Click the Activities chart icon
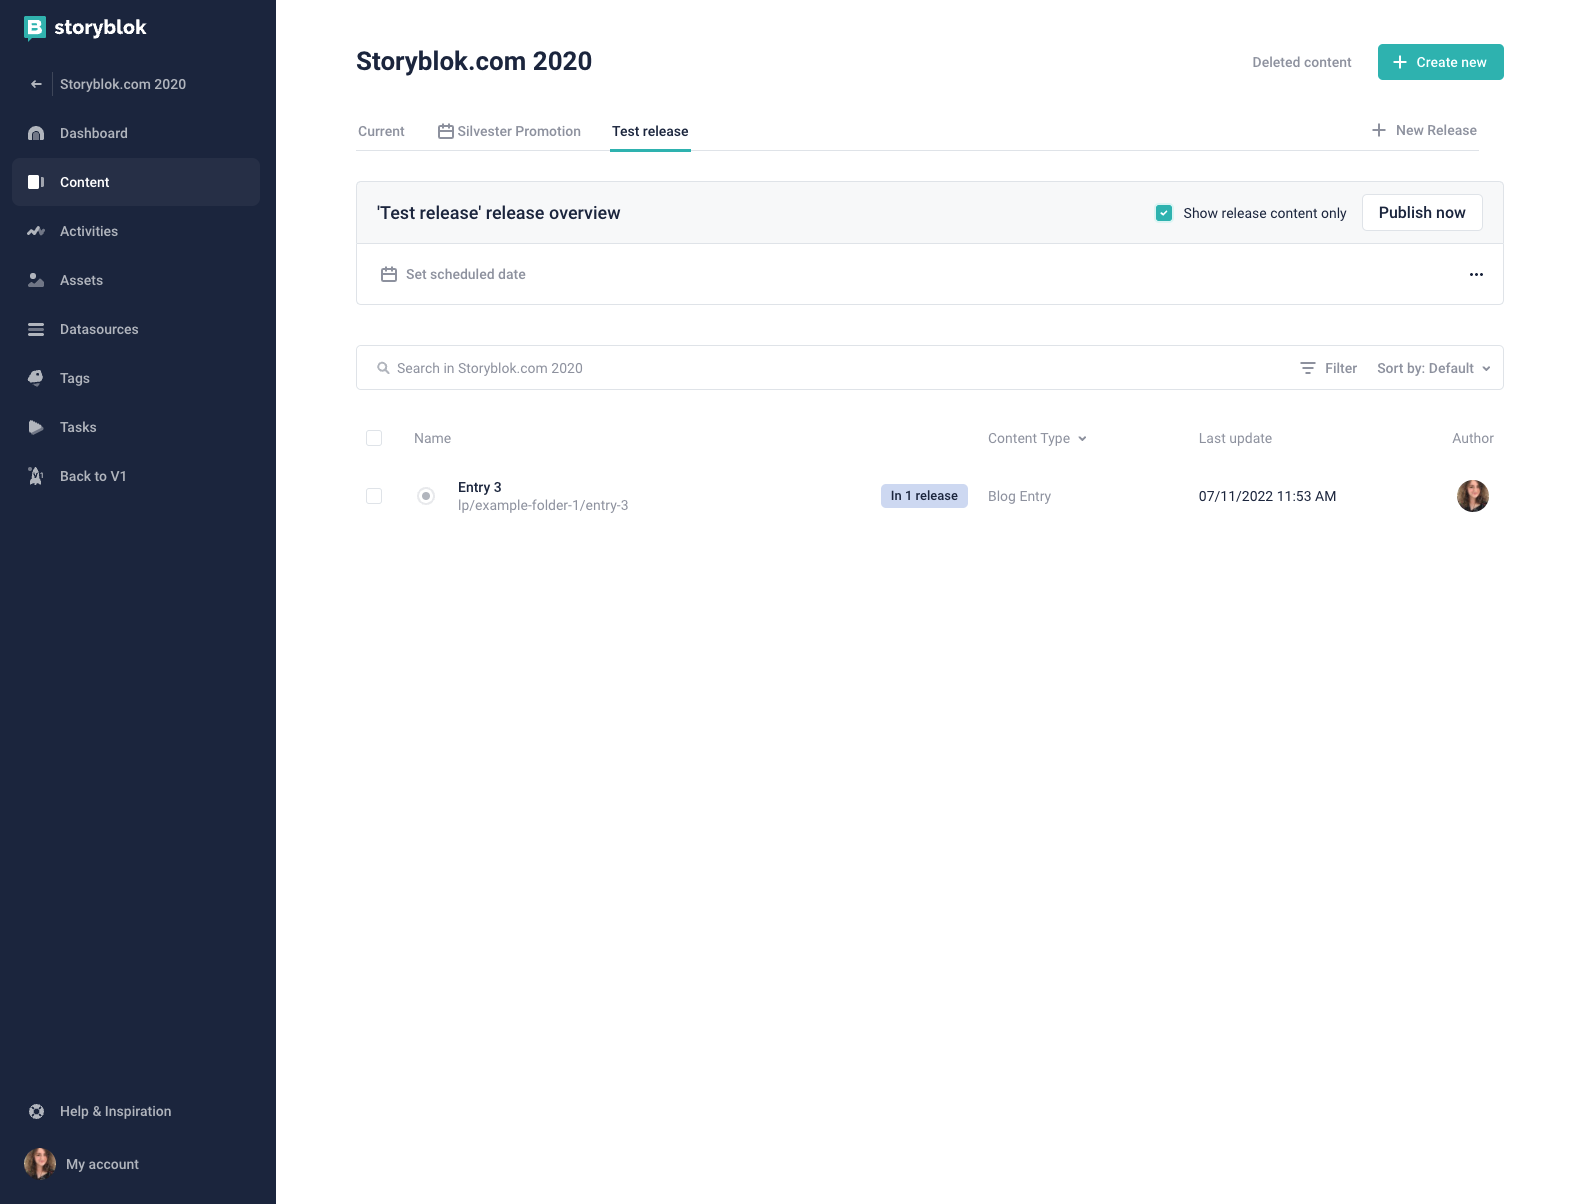The width and height of the screenshot is (1581, 1204). [x=36, y=231]
